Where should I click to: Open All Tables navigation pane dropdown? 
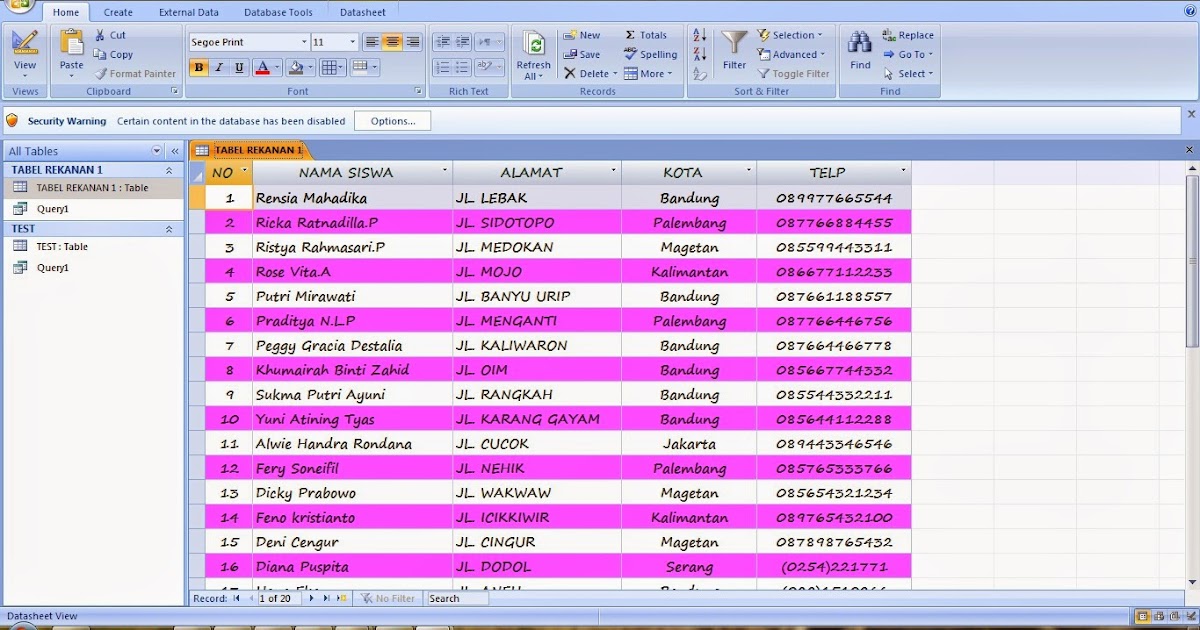tap(157, 151)
